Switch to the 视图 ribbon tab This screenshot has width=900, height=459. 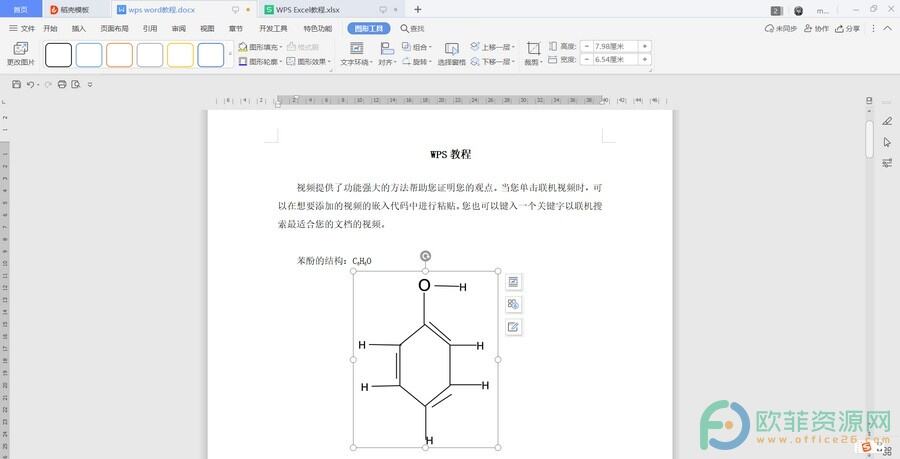[x=207, y=28]
